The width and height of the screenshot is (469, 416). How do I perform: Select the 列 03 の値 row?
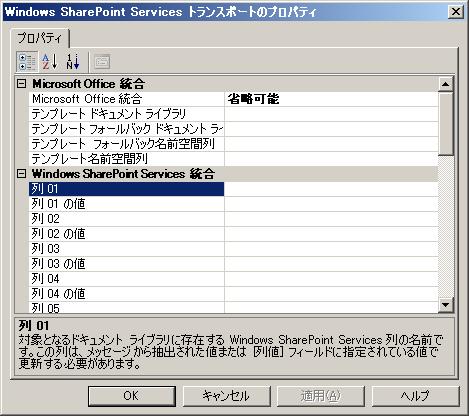coord(127,264)
